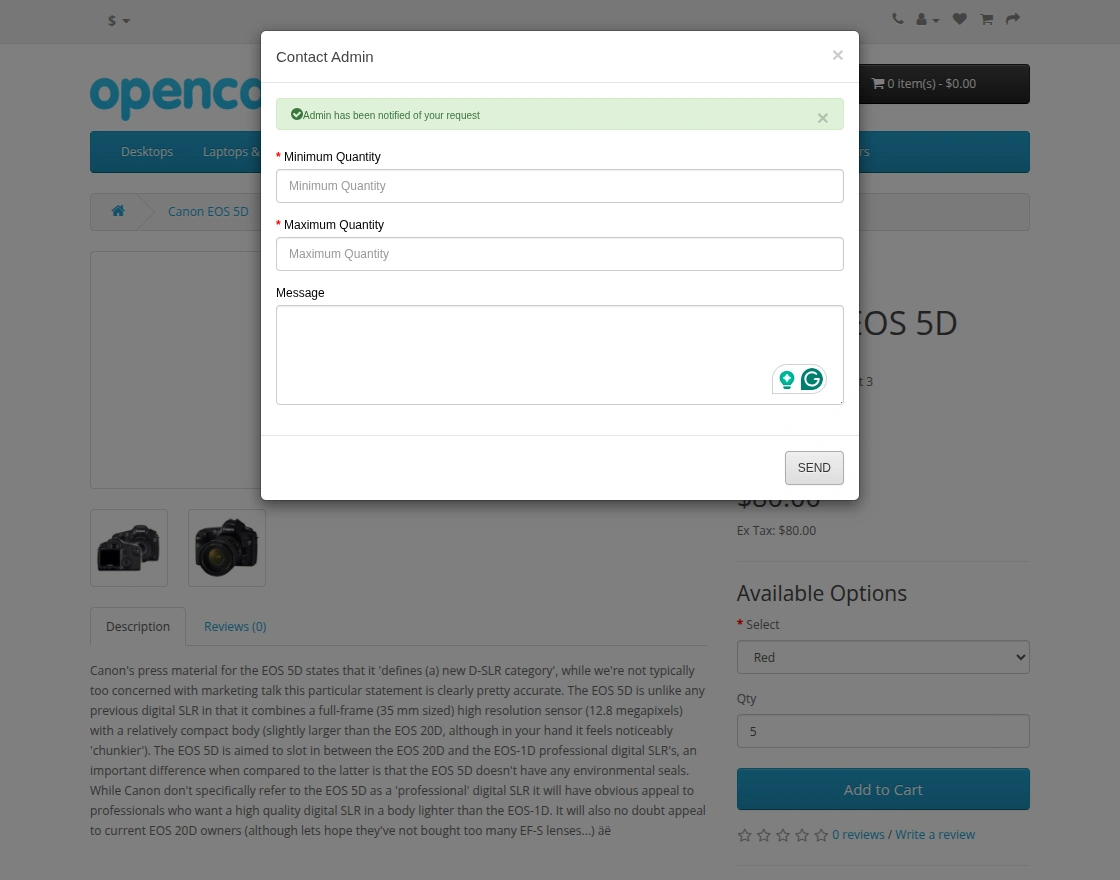Dismiss the admin notified success alert
1120x880 pixels.
(823, 118)
